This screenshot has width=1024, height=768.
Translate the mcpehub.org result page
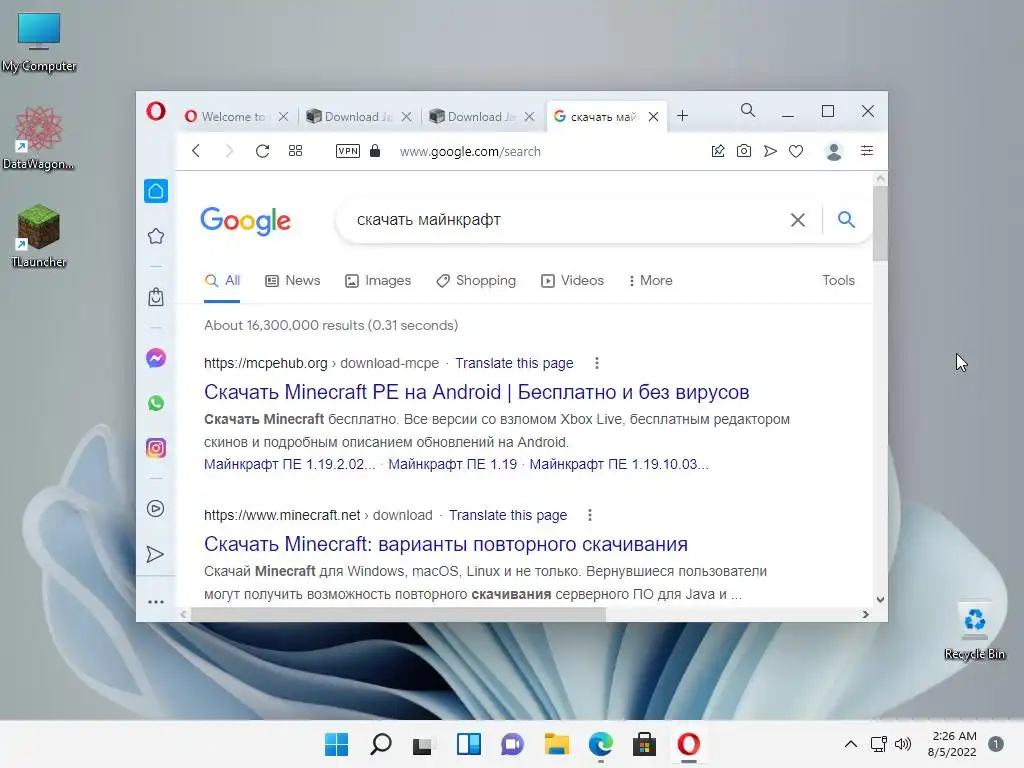pyautogui.click(x=514, y=363)
